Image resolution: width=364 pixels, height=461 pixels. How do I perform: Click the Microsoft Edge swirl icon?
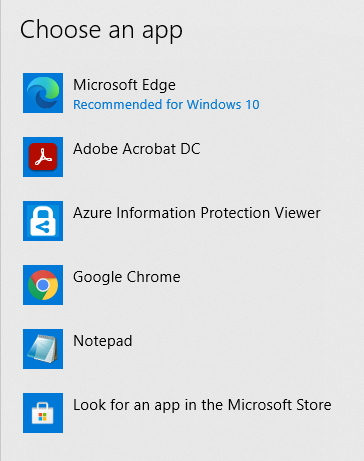(x=43, y=93)
